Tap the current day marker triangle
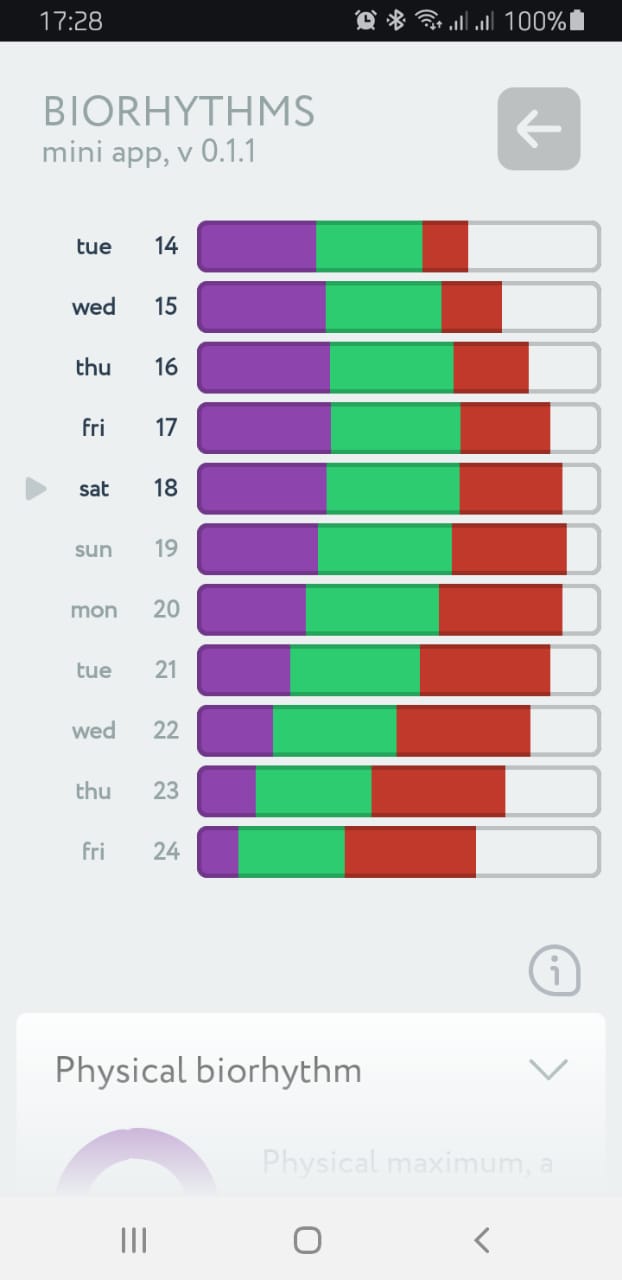The height and width of the screenshot is (1280, 622). [36, 488]
